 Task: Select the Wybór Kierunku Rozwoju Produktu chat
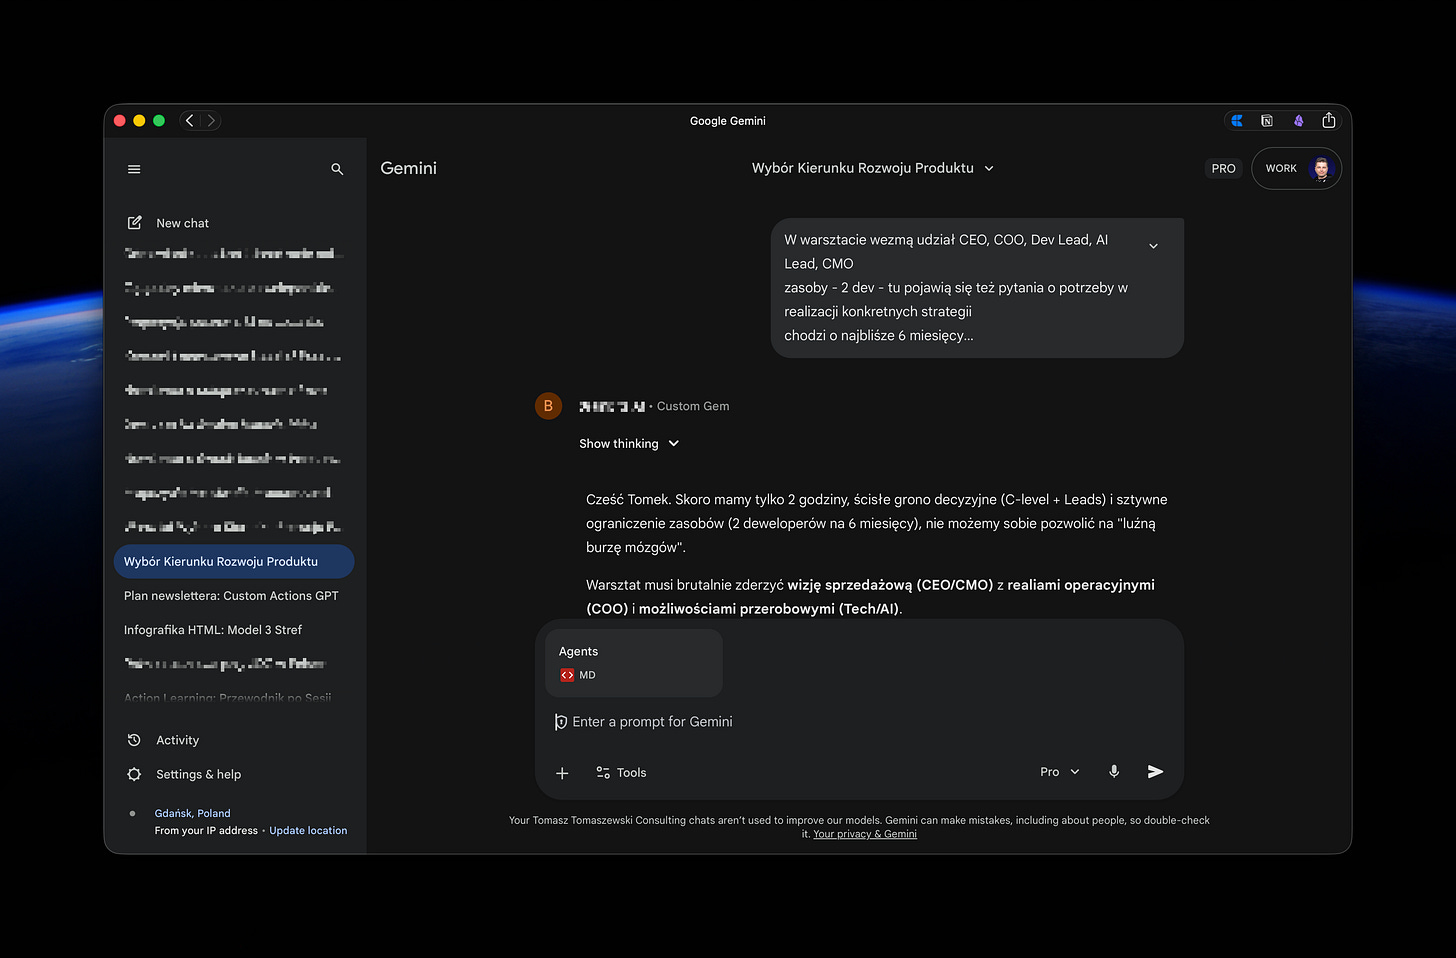pos(234,561)
